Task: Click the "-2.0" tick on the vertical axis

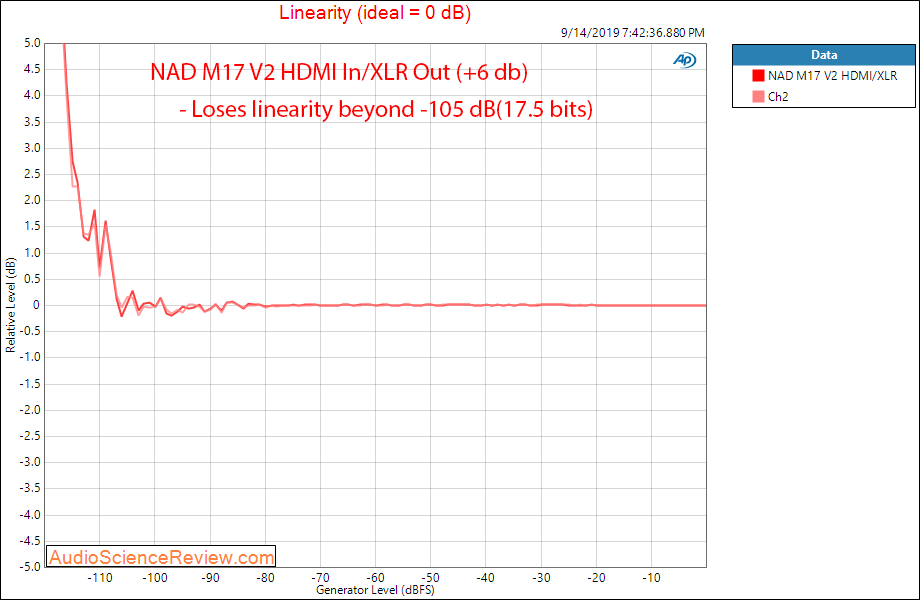Action: (x=31, y=410)
